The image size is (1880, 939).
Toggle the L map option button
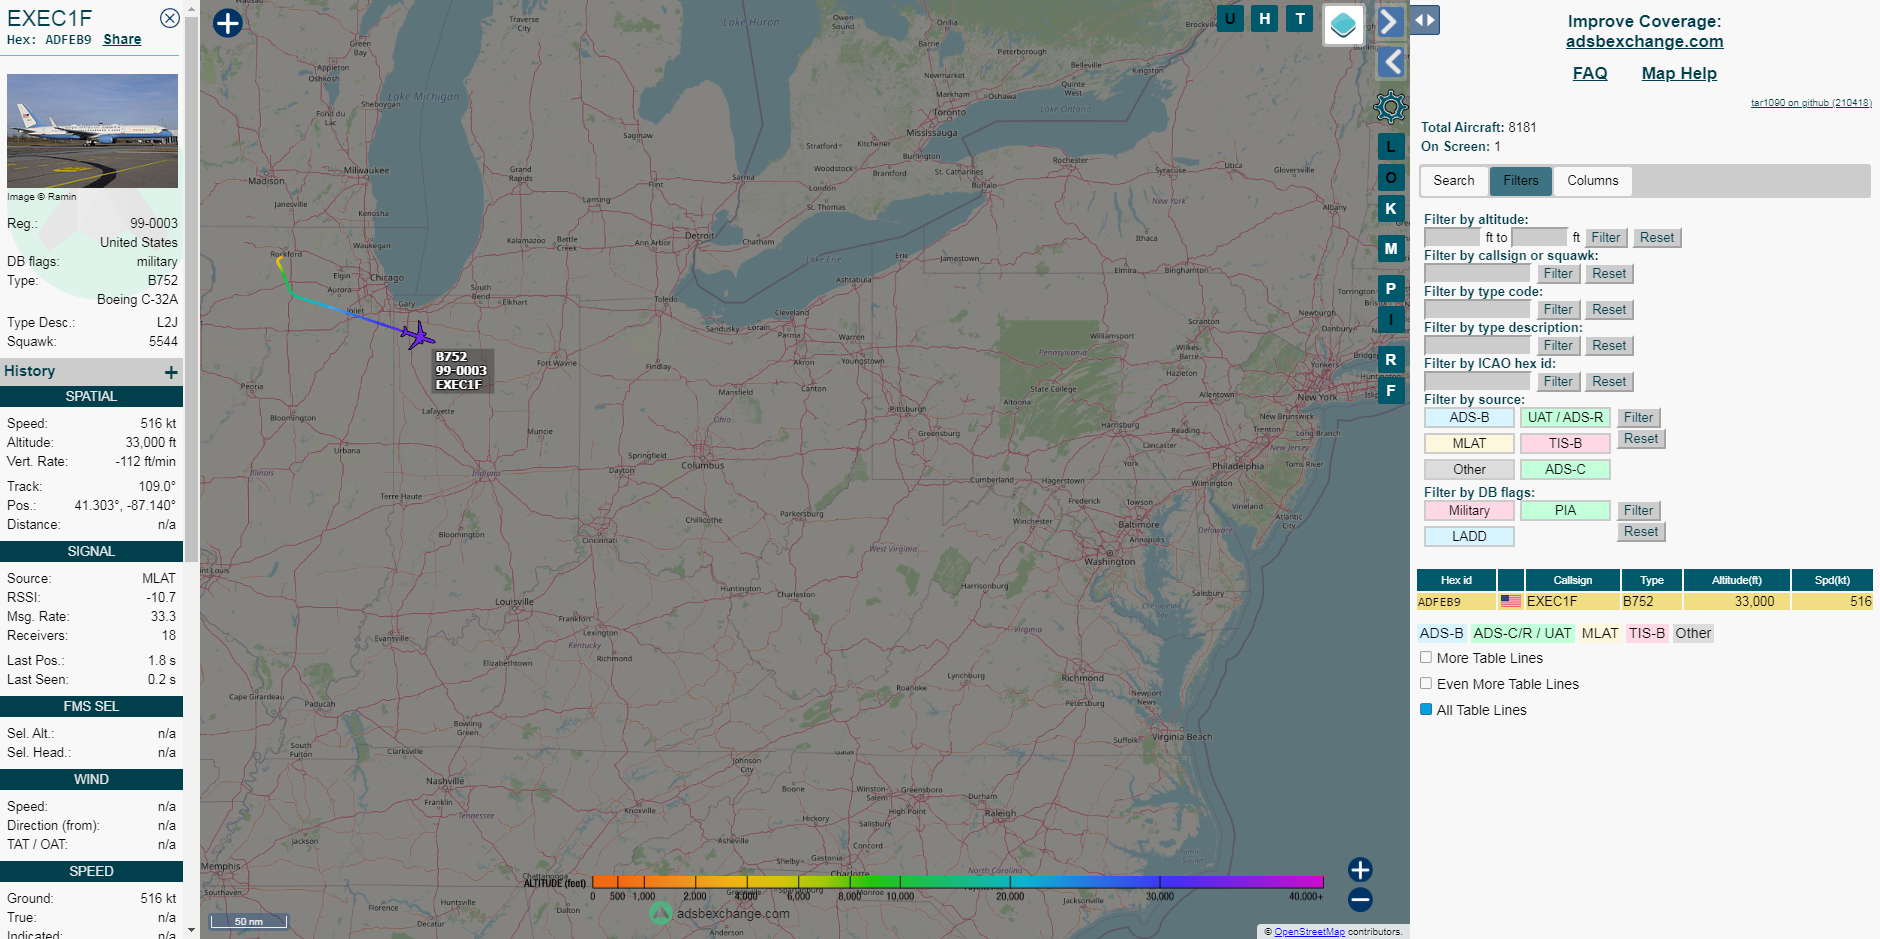1391,146
